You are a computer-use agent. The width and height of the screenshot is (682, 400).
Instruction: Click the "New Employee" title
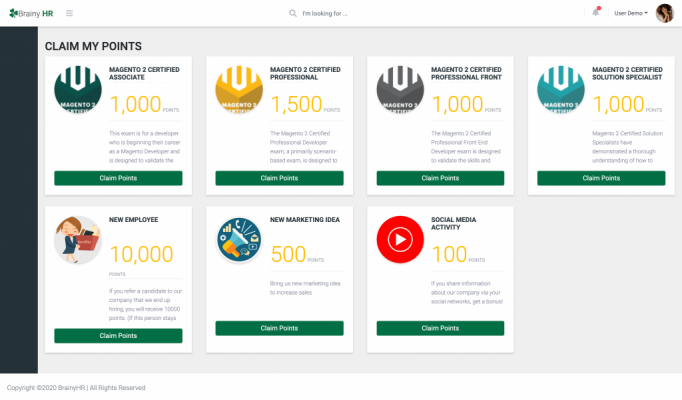134,220
